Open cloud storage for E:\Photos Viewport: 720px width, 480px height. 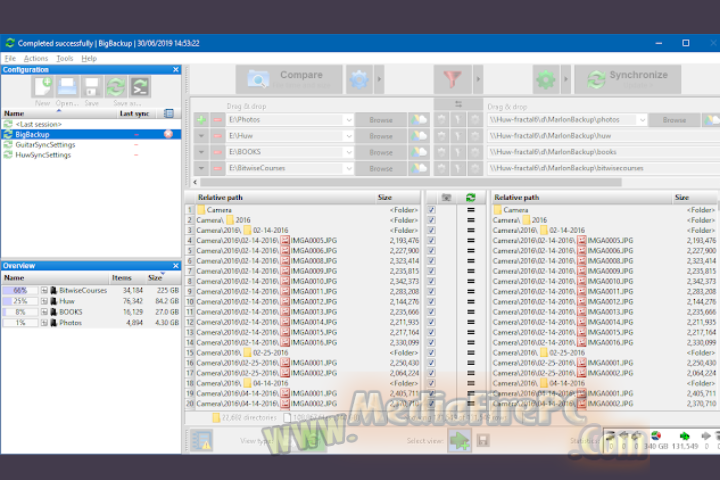pyautogui.click(x=418, y=120)
